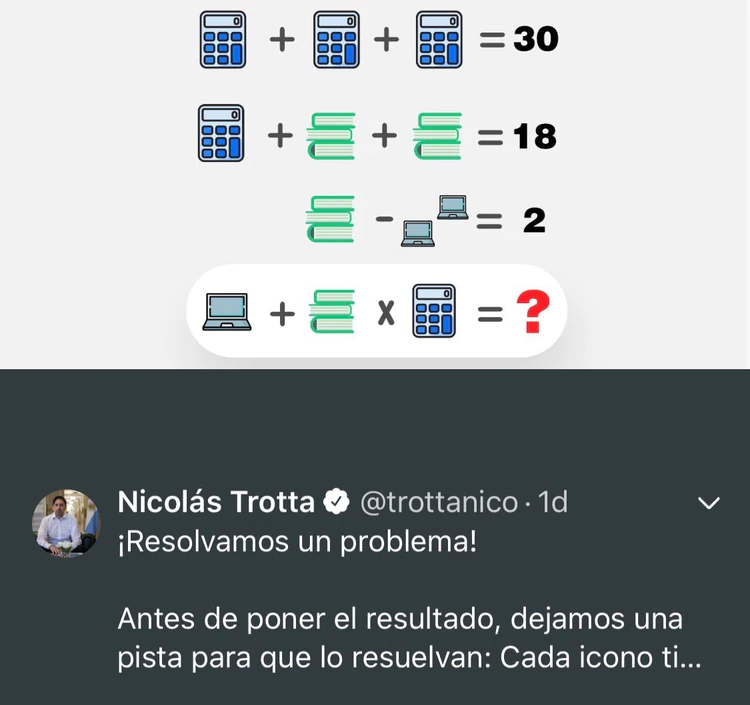Click the calculator in the highlighted final equation
Screen dimensions: 750x705
[435, 312]
